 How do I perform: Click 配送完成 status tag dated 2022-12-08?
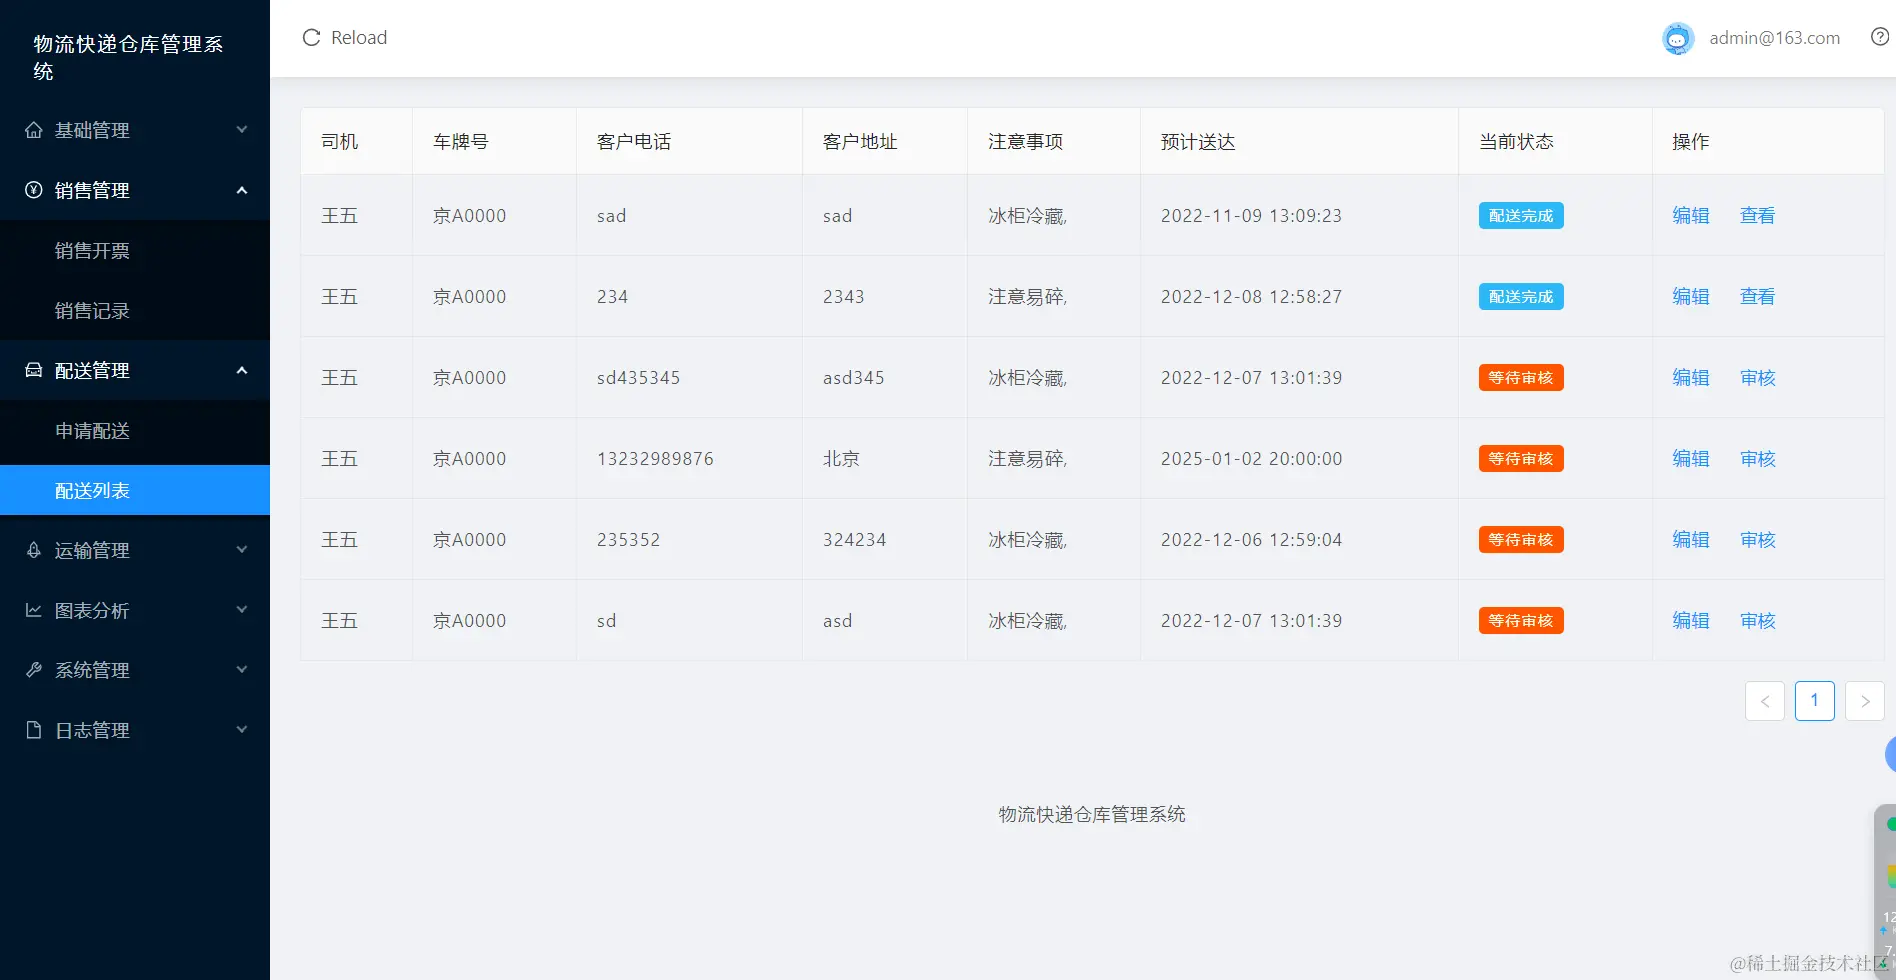pyautogui.click(x=1521, y=296)
